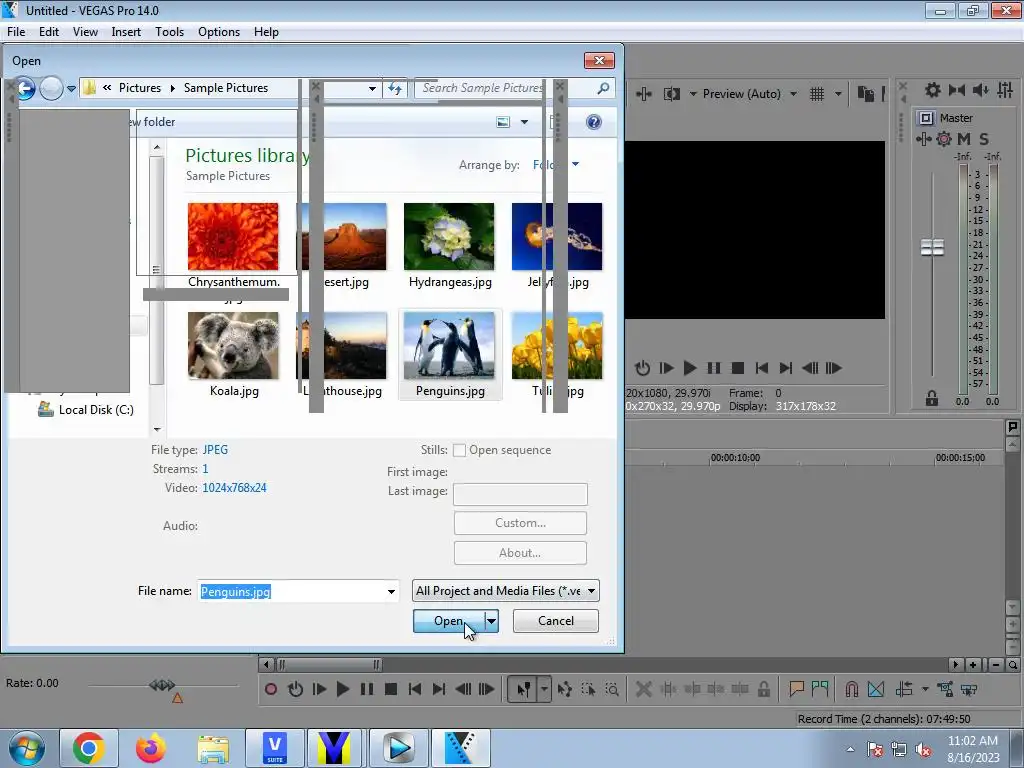1024x768 pixels.
Task: Click the Lock Event padlock in timeline toolbar
Action: (x=763, y=689)
